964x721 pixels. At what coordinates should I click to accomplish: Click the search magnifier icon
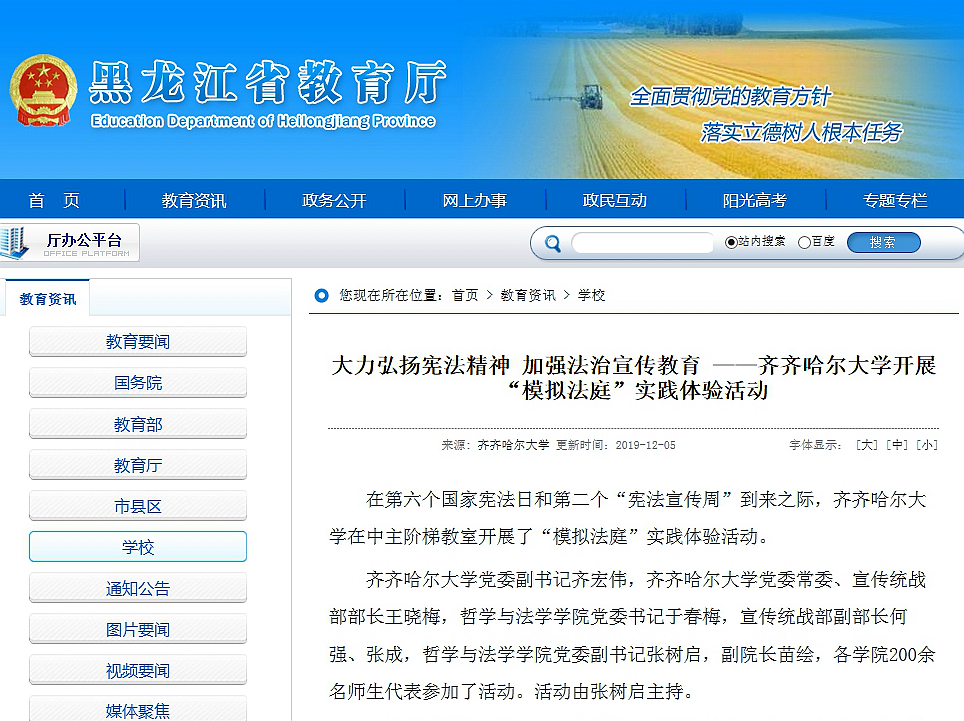pyautogui.click(x=552, y=243)
